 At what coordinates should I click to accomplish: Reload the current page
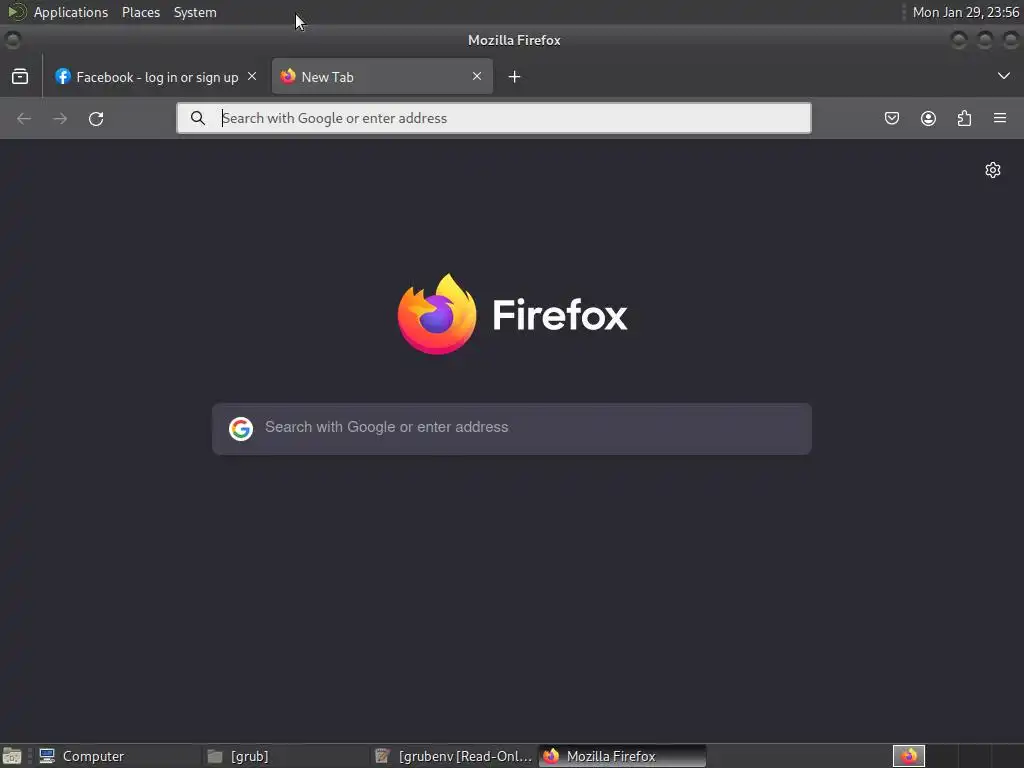96,118
